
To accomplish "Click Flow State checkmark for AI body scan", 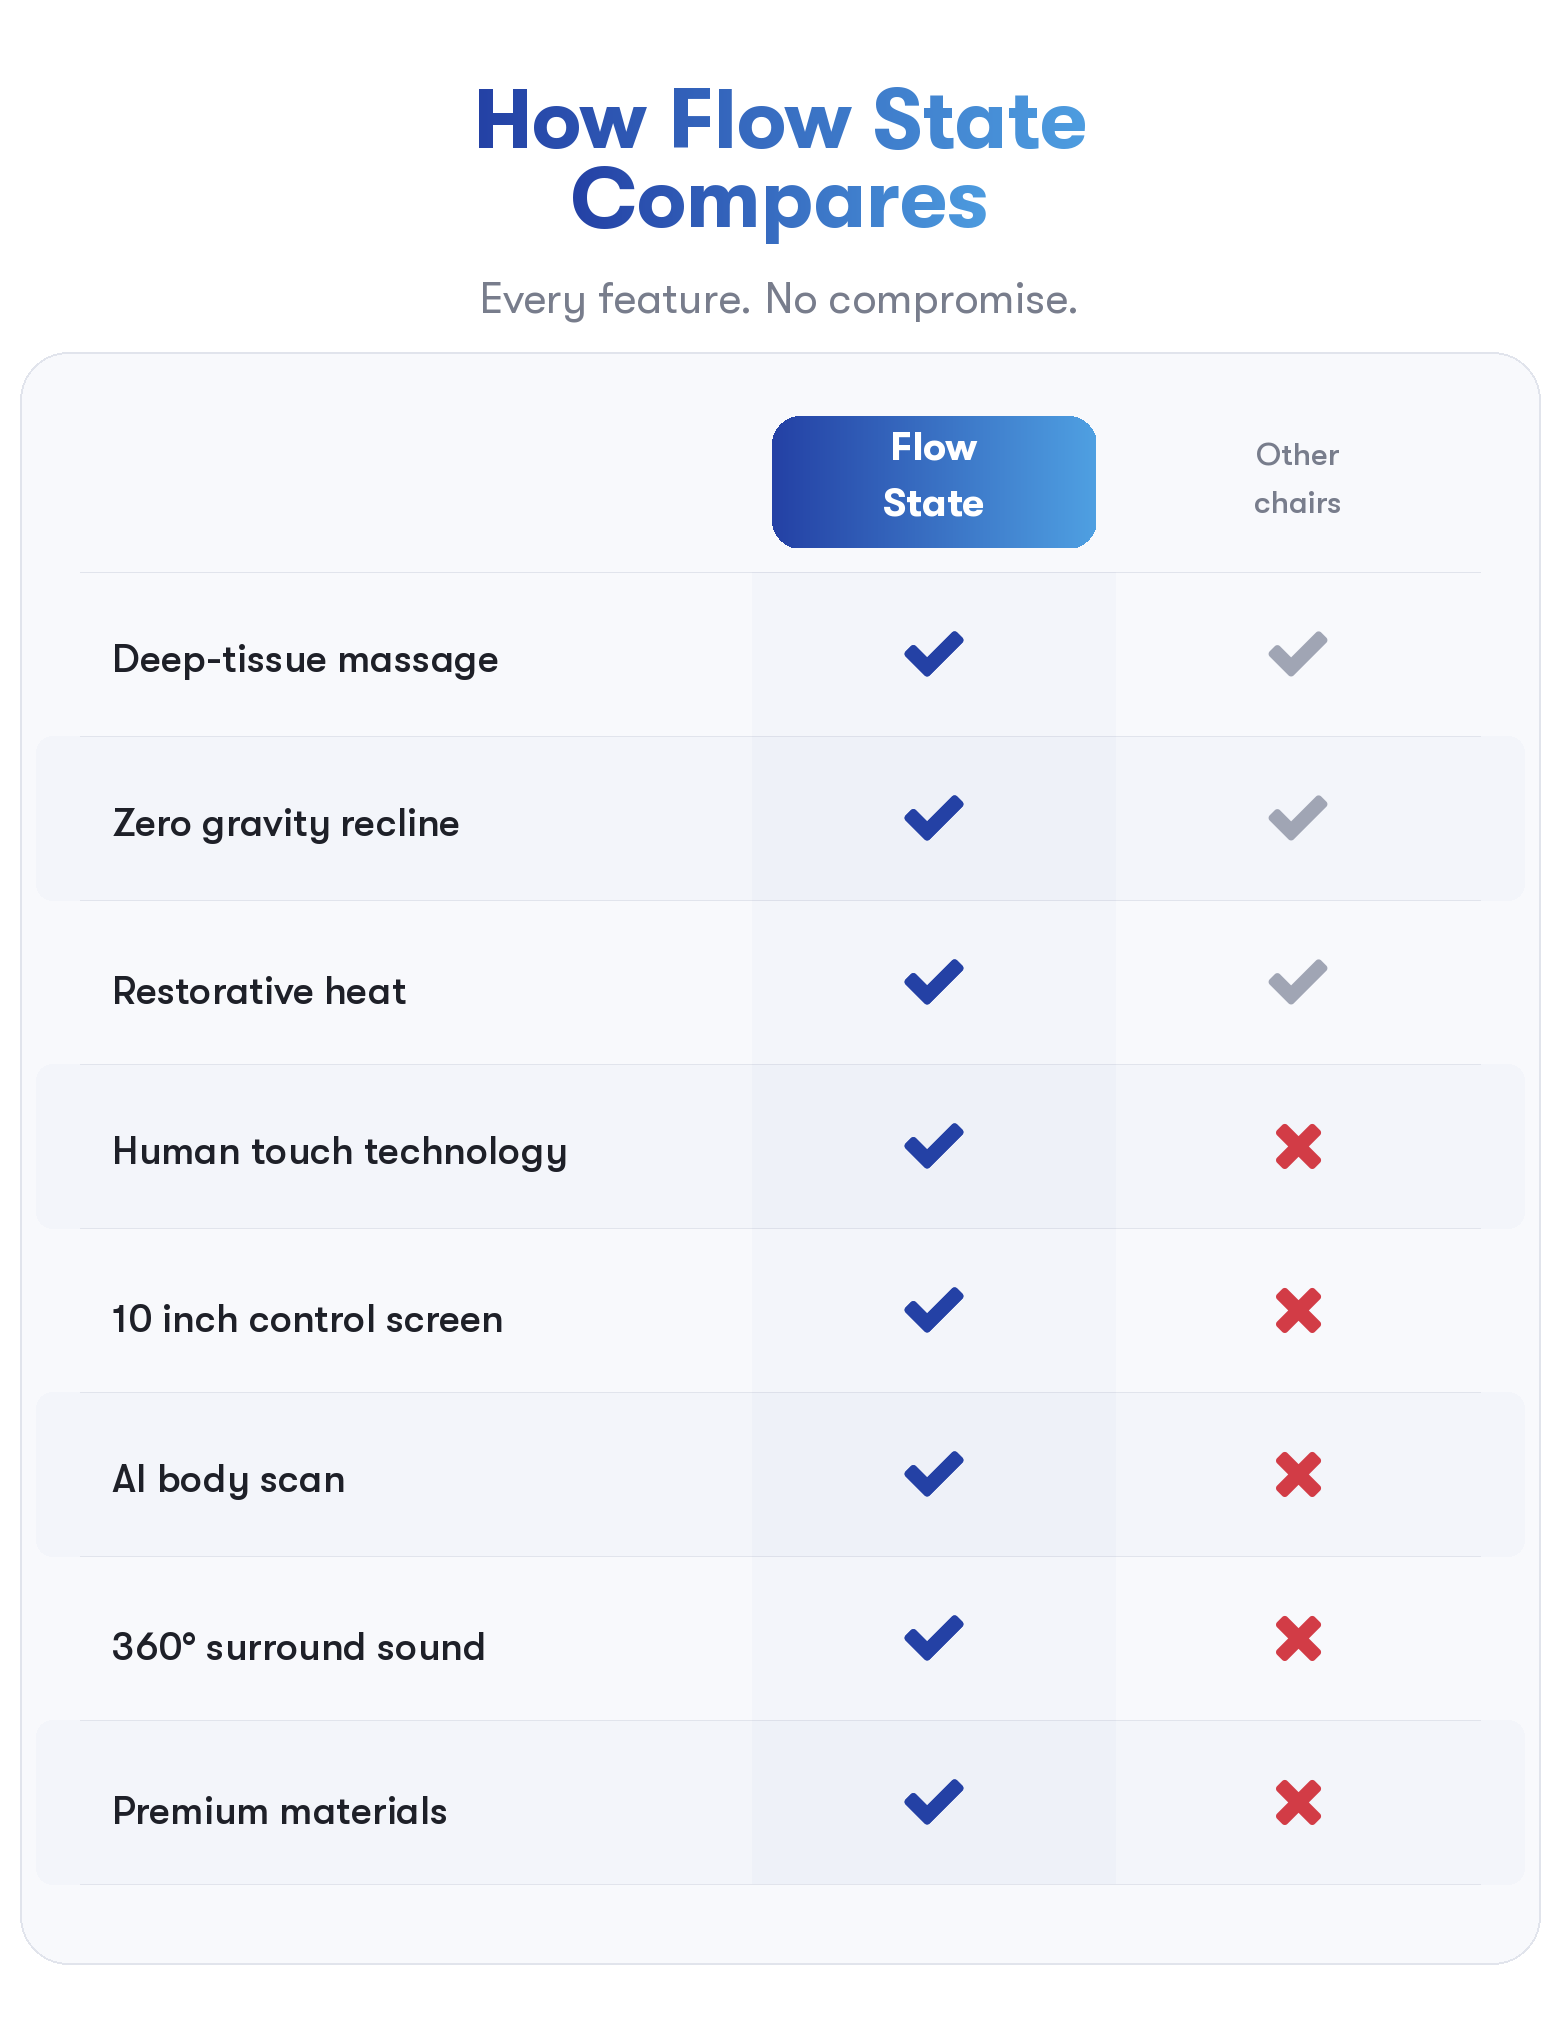I will click(x=933, y=1475).
